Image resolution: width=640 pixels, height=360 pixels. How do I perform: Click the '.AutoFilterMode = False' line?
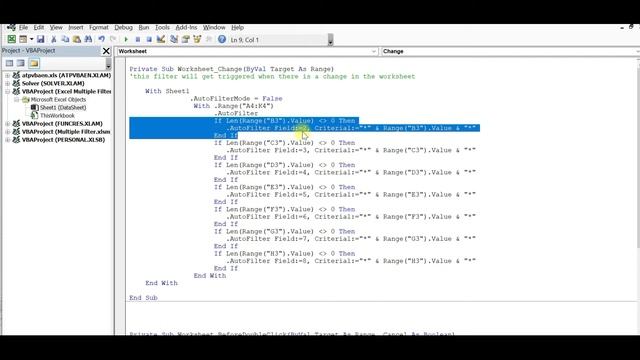coord(236,98)
